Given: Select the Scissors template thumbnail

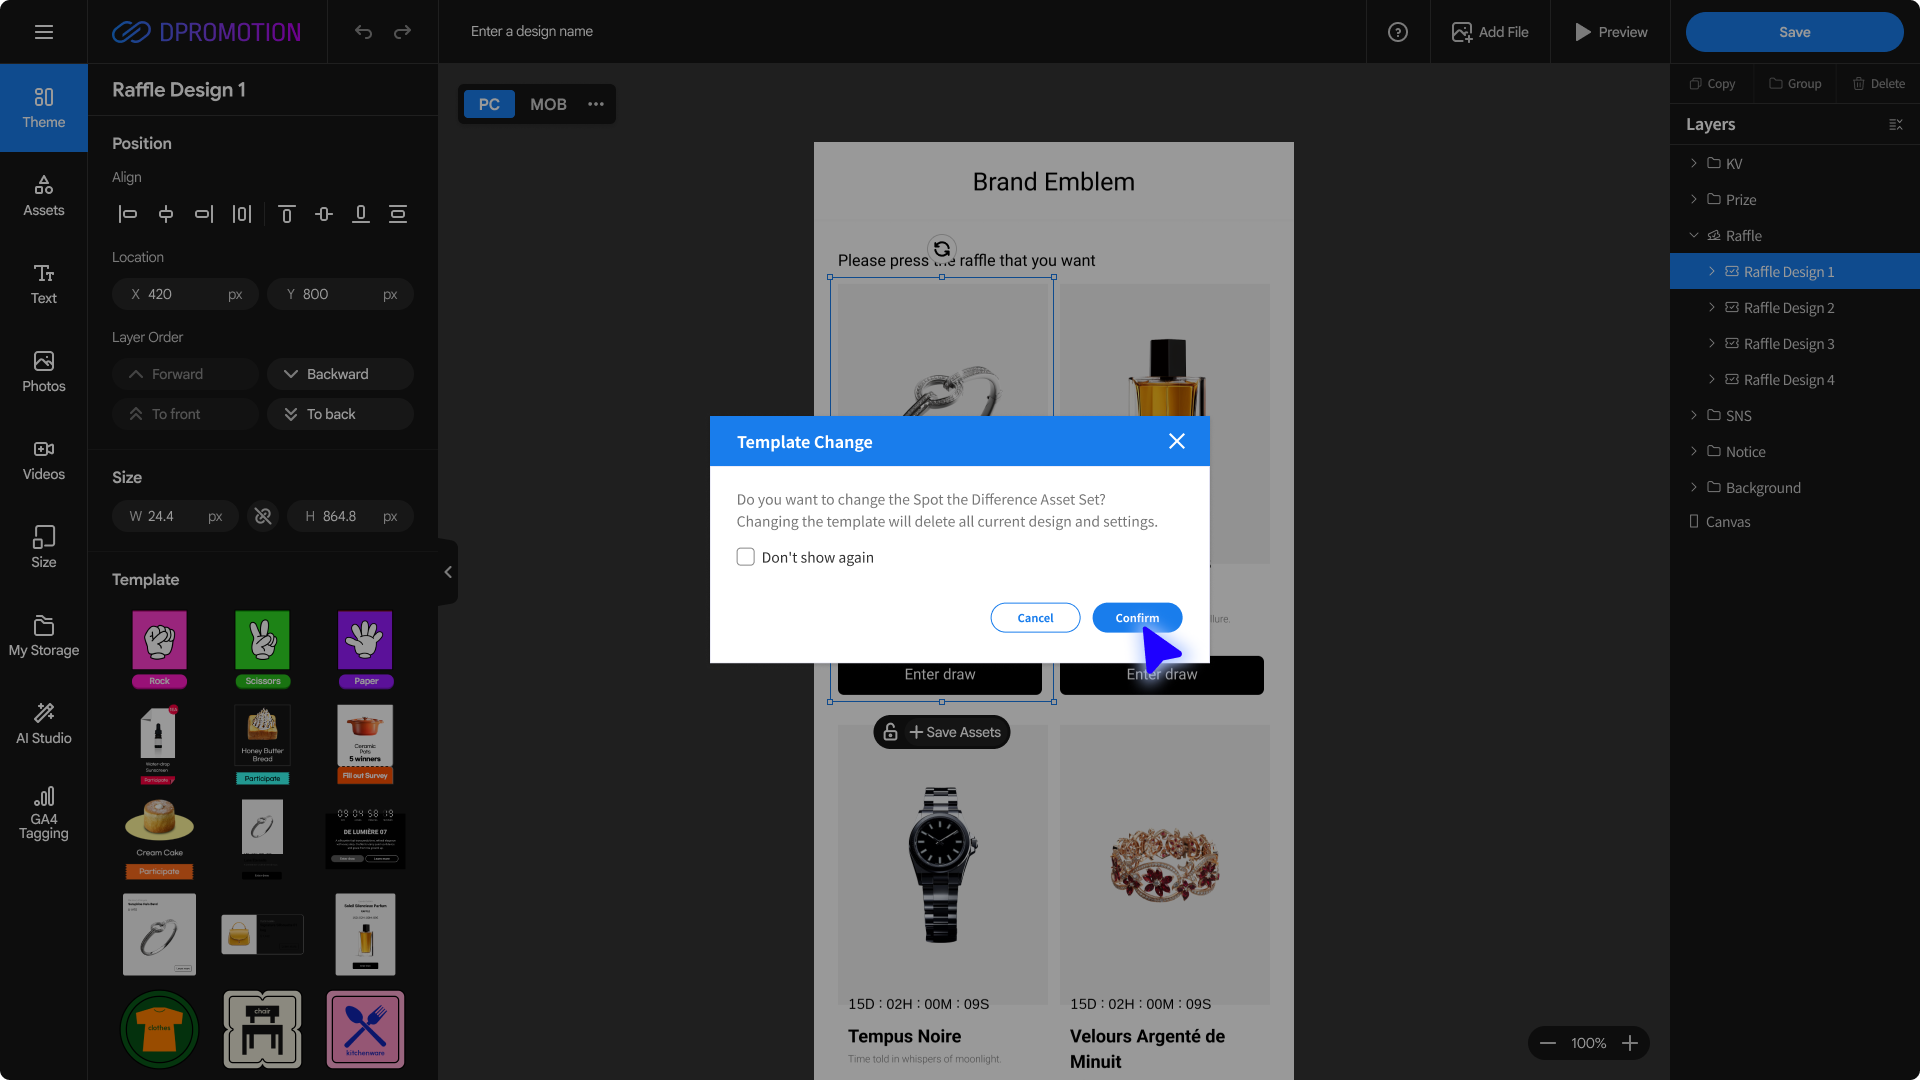Looking at the screenshot, I should tap(262, 648).
